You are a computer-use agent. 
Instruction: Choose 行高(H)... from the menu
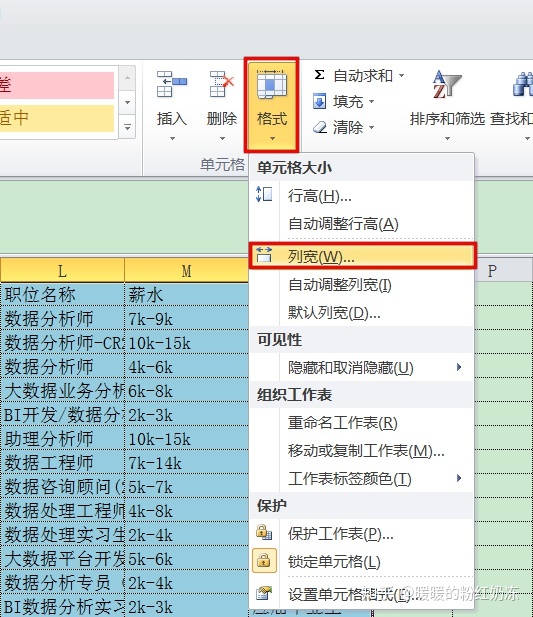pos(361,196)
